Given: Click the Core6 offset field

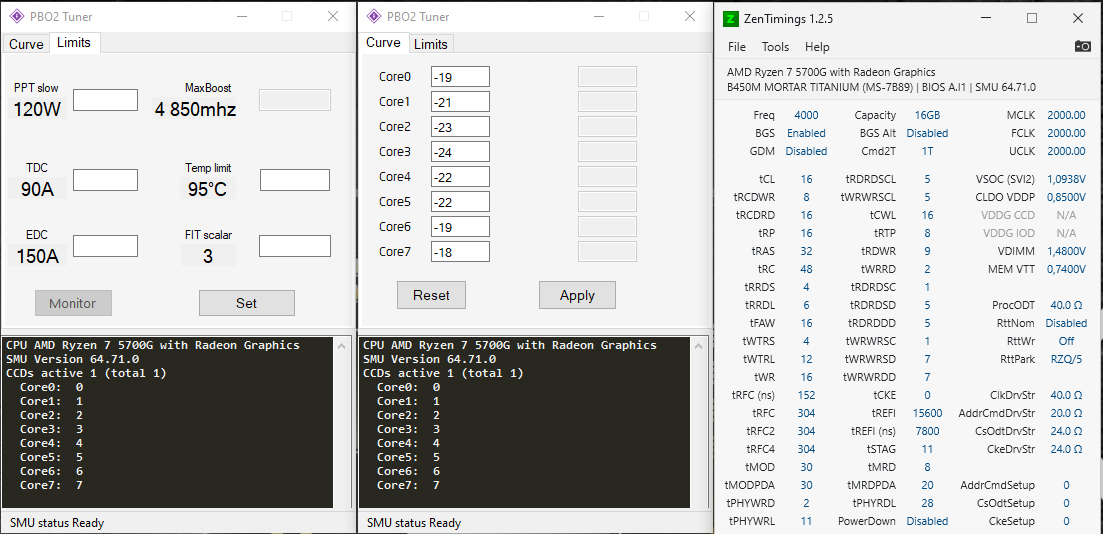Looking at the screenshot, I should (460, 227).
